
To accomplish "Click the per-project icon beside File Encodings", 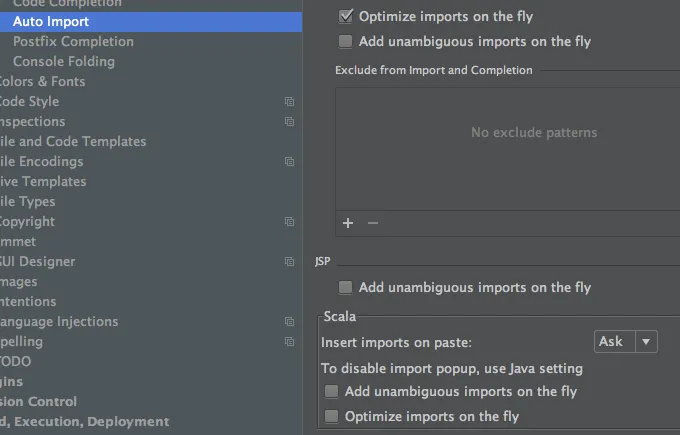I will pos(289,162).
